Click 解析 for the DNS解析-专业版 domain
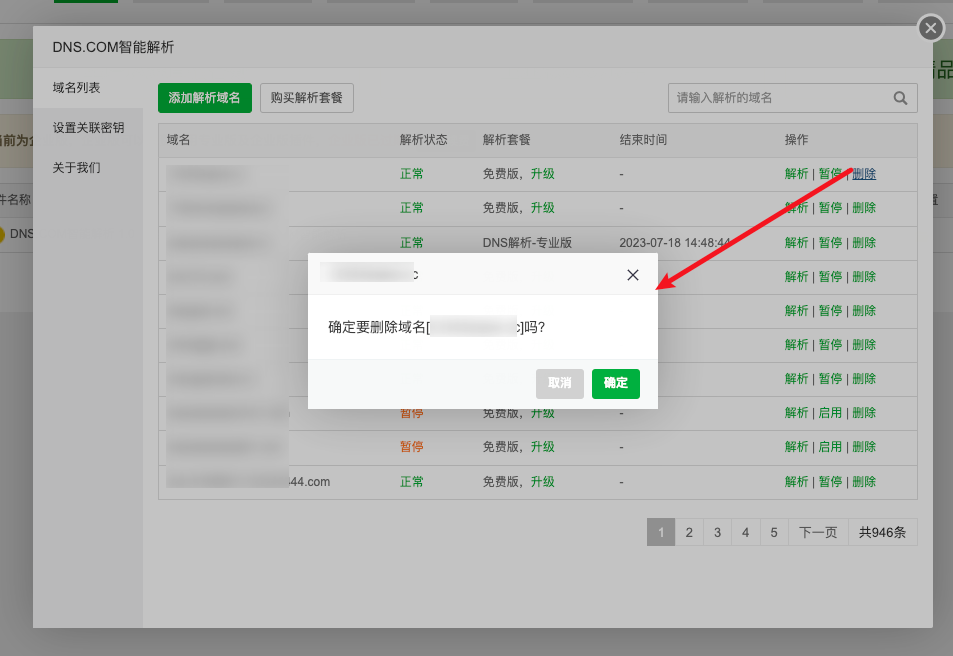Image resolution: width=953 pixels, height=656 pixels. click(x=796, y=242)
